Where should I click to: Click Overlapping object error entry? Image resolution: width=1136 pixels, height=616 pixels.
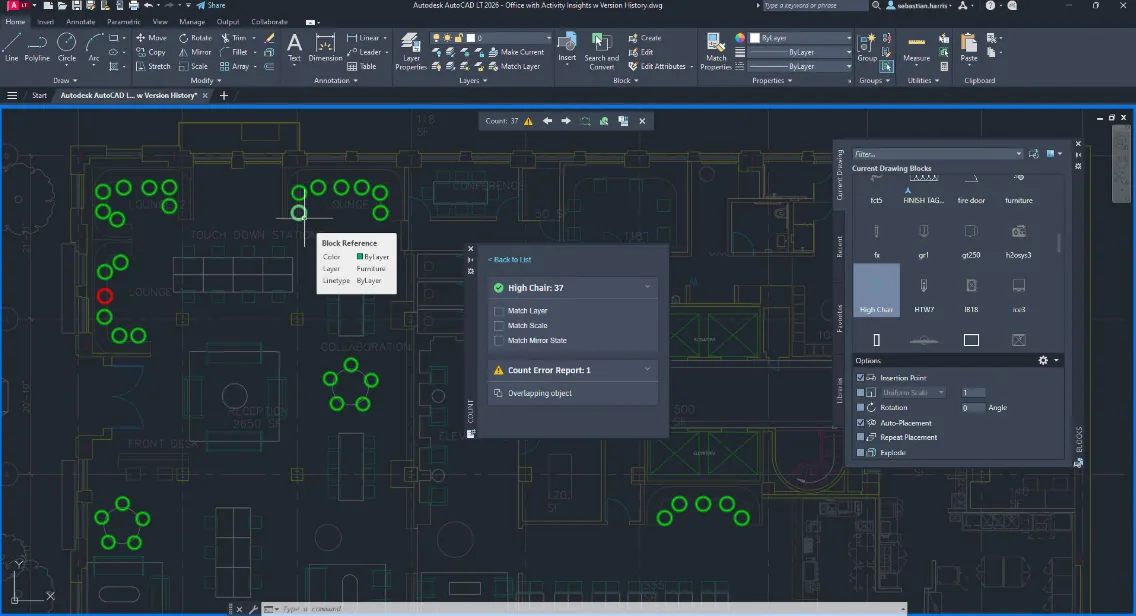click(x=540, y=393)
